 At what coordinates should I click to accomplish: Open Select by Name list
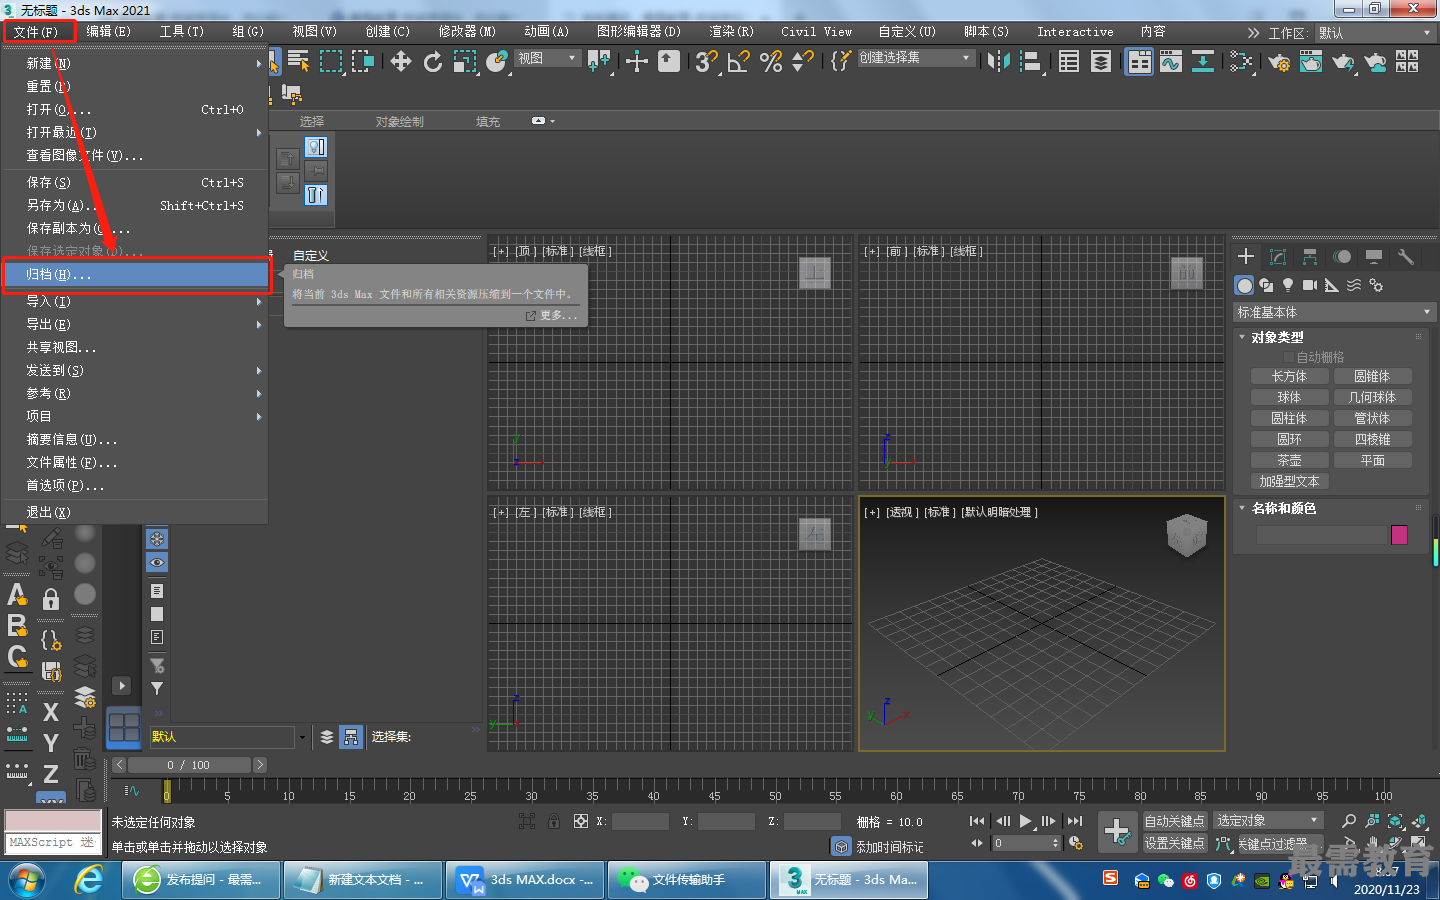click(299, 62)
